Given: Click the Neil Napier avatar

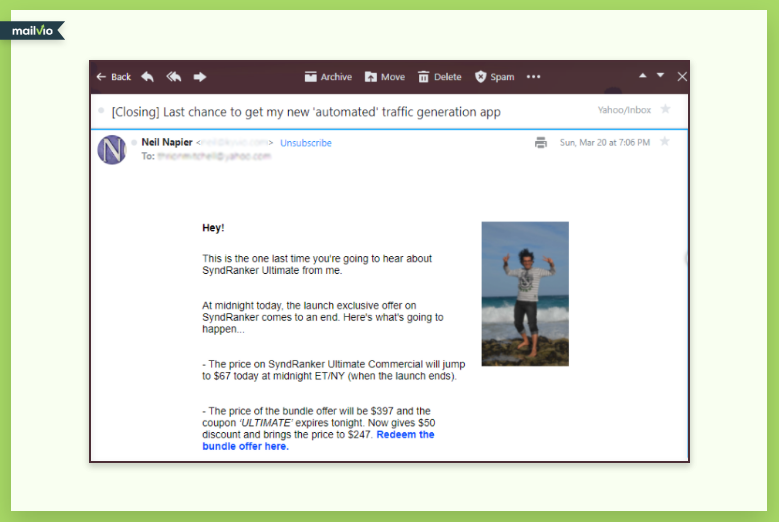Looking at the screenshot, I should (112, 149).
